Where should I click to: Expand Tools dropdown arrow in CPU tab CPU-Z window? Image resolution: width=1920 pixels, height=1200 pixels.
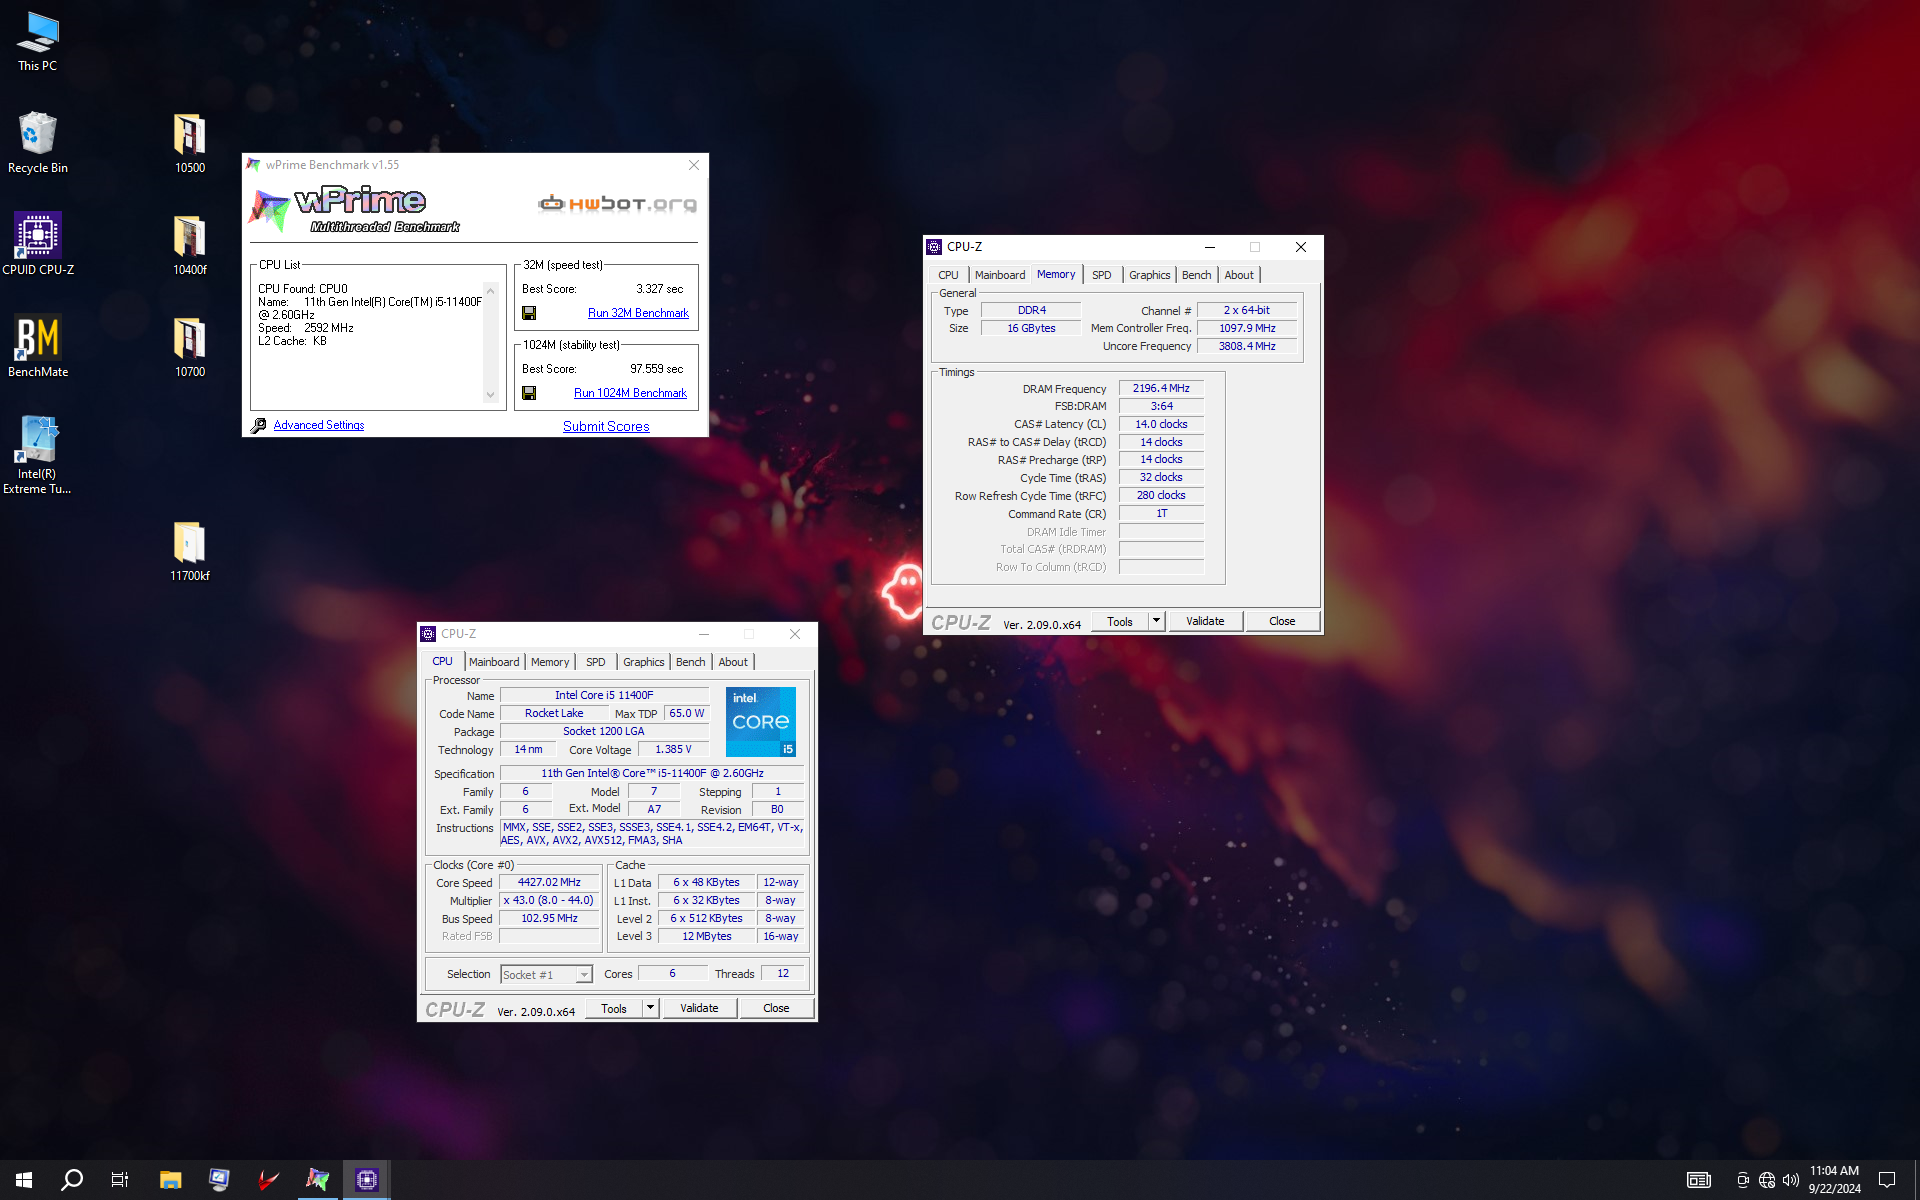click(651, 1008)
